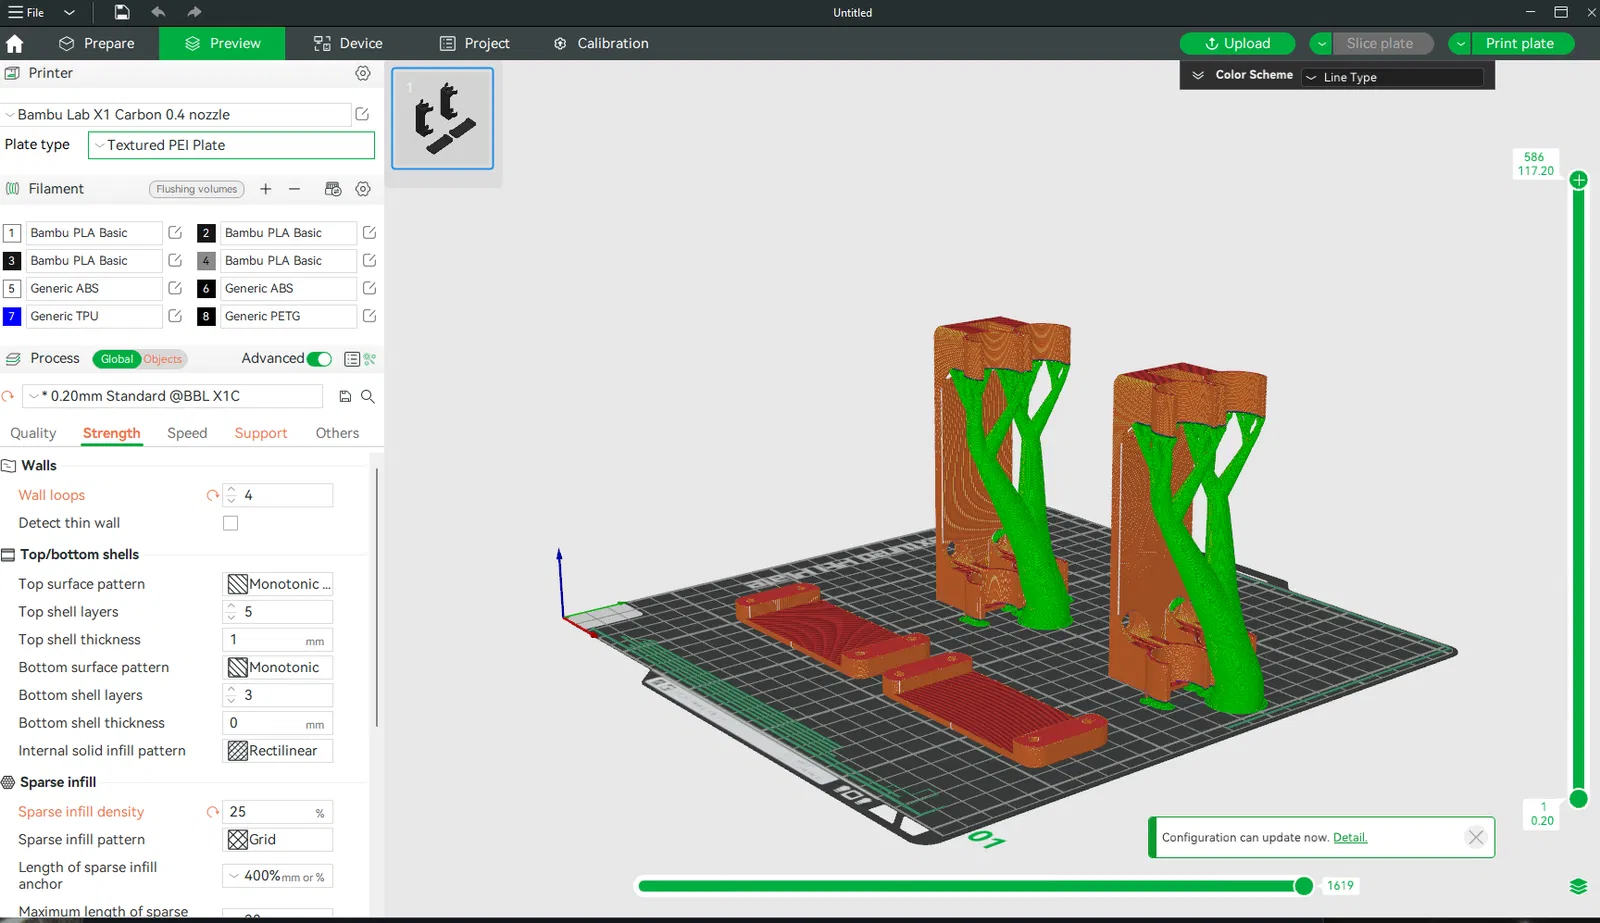The height and width of the screenshot is (923, 1600).
Task: Dismiss the configuration update notification
Action: [x=1475, y=838]
